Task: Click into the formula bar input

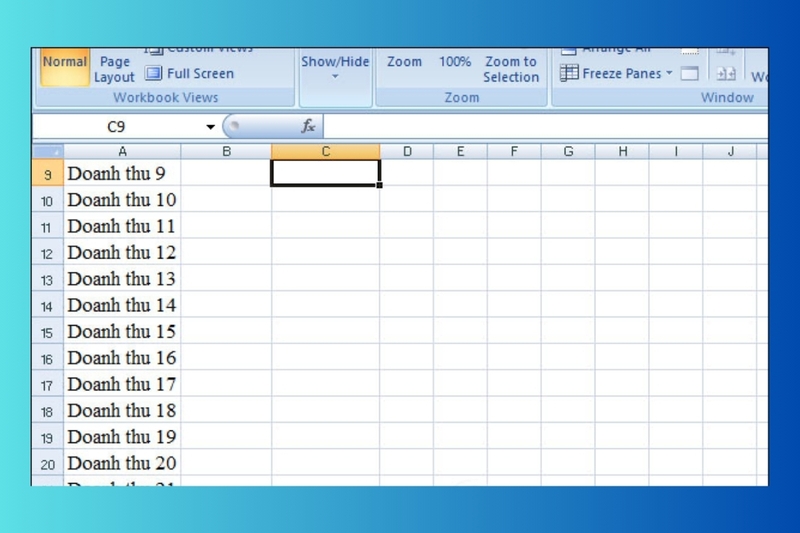Action: [545, 126]
